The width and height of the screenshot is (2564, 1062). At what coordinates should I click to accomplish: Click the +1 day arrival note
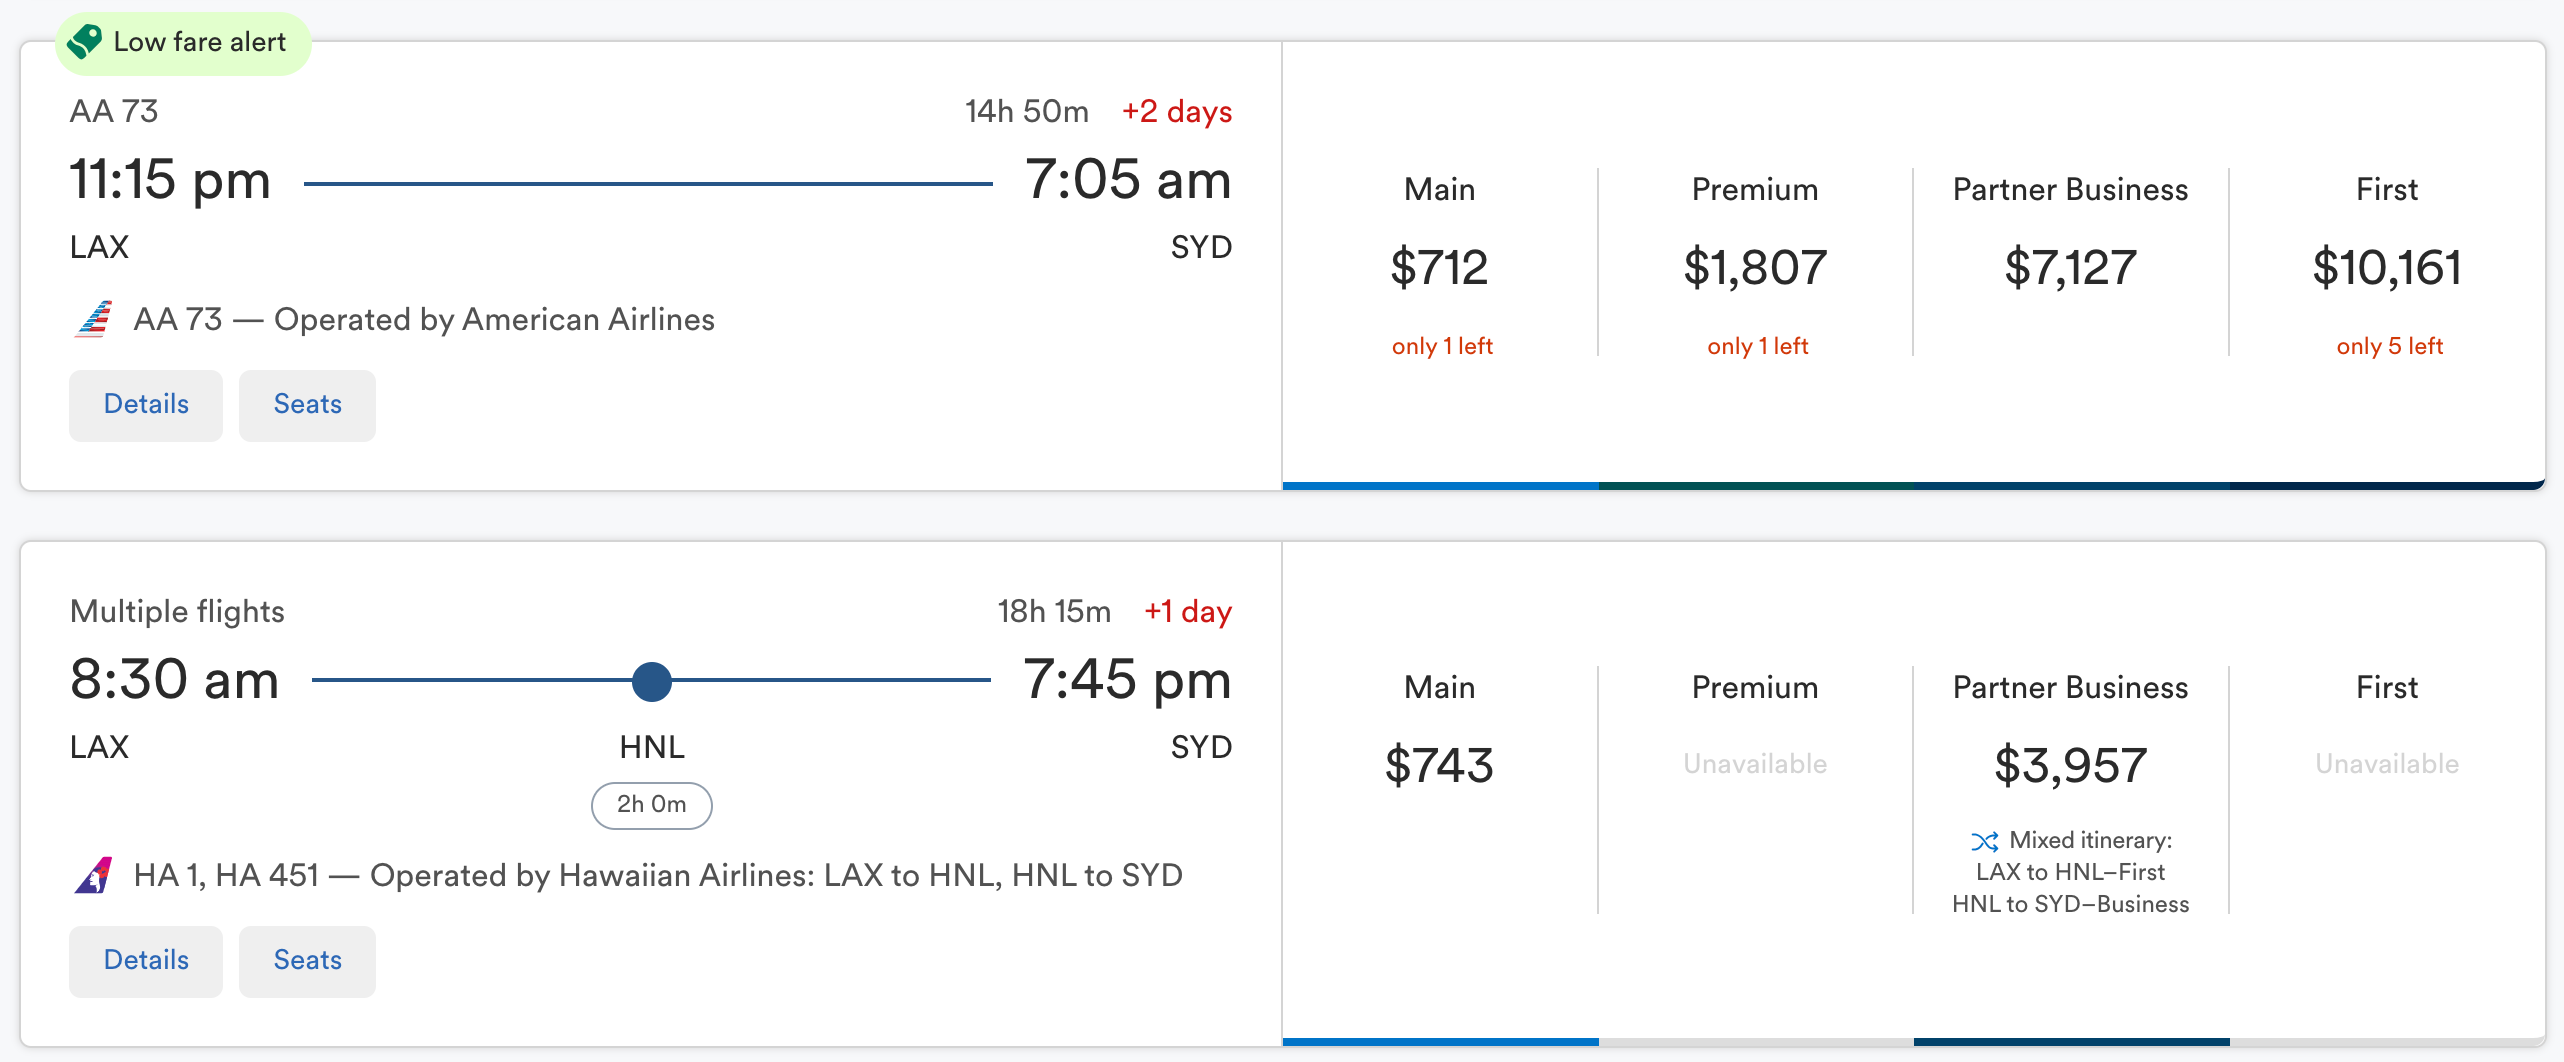coord(1188,611)
